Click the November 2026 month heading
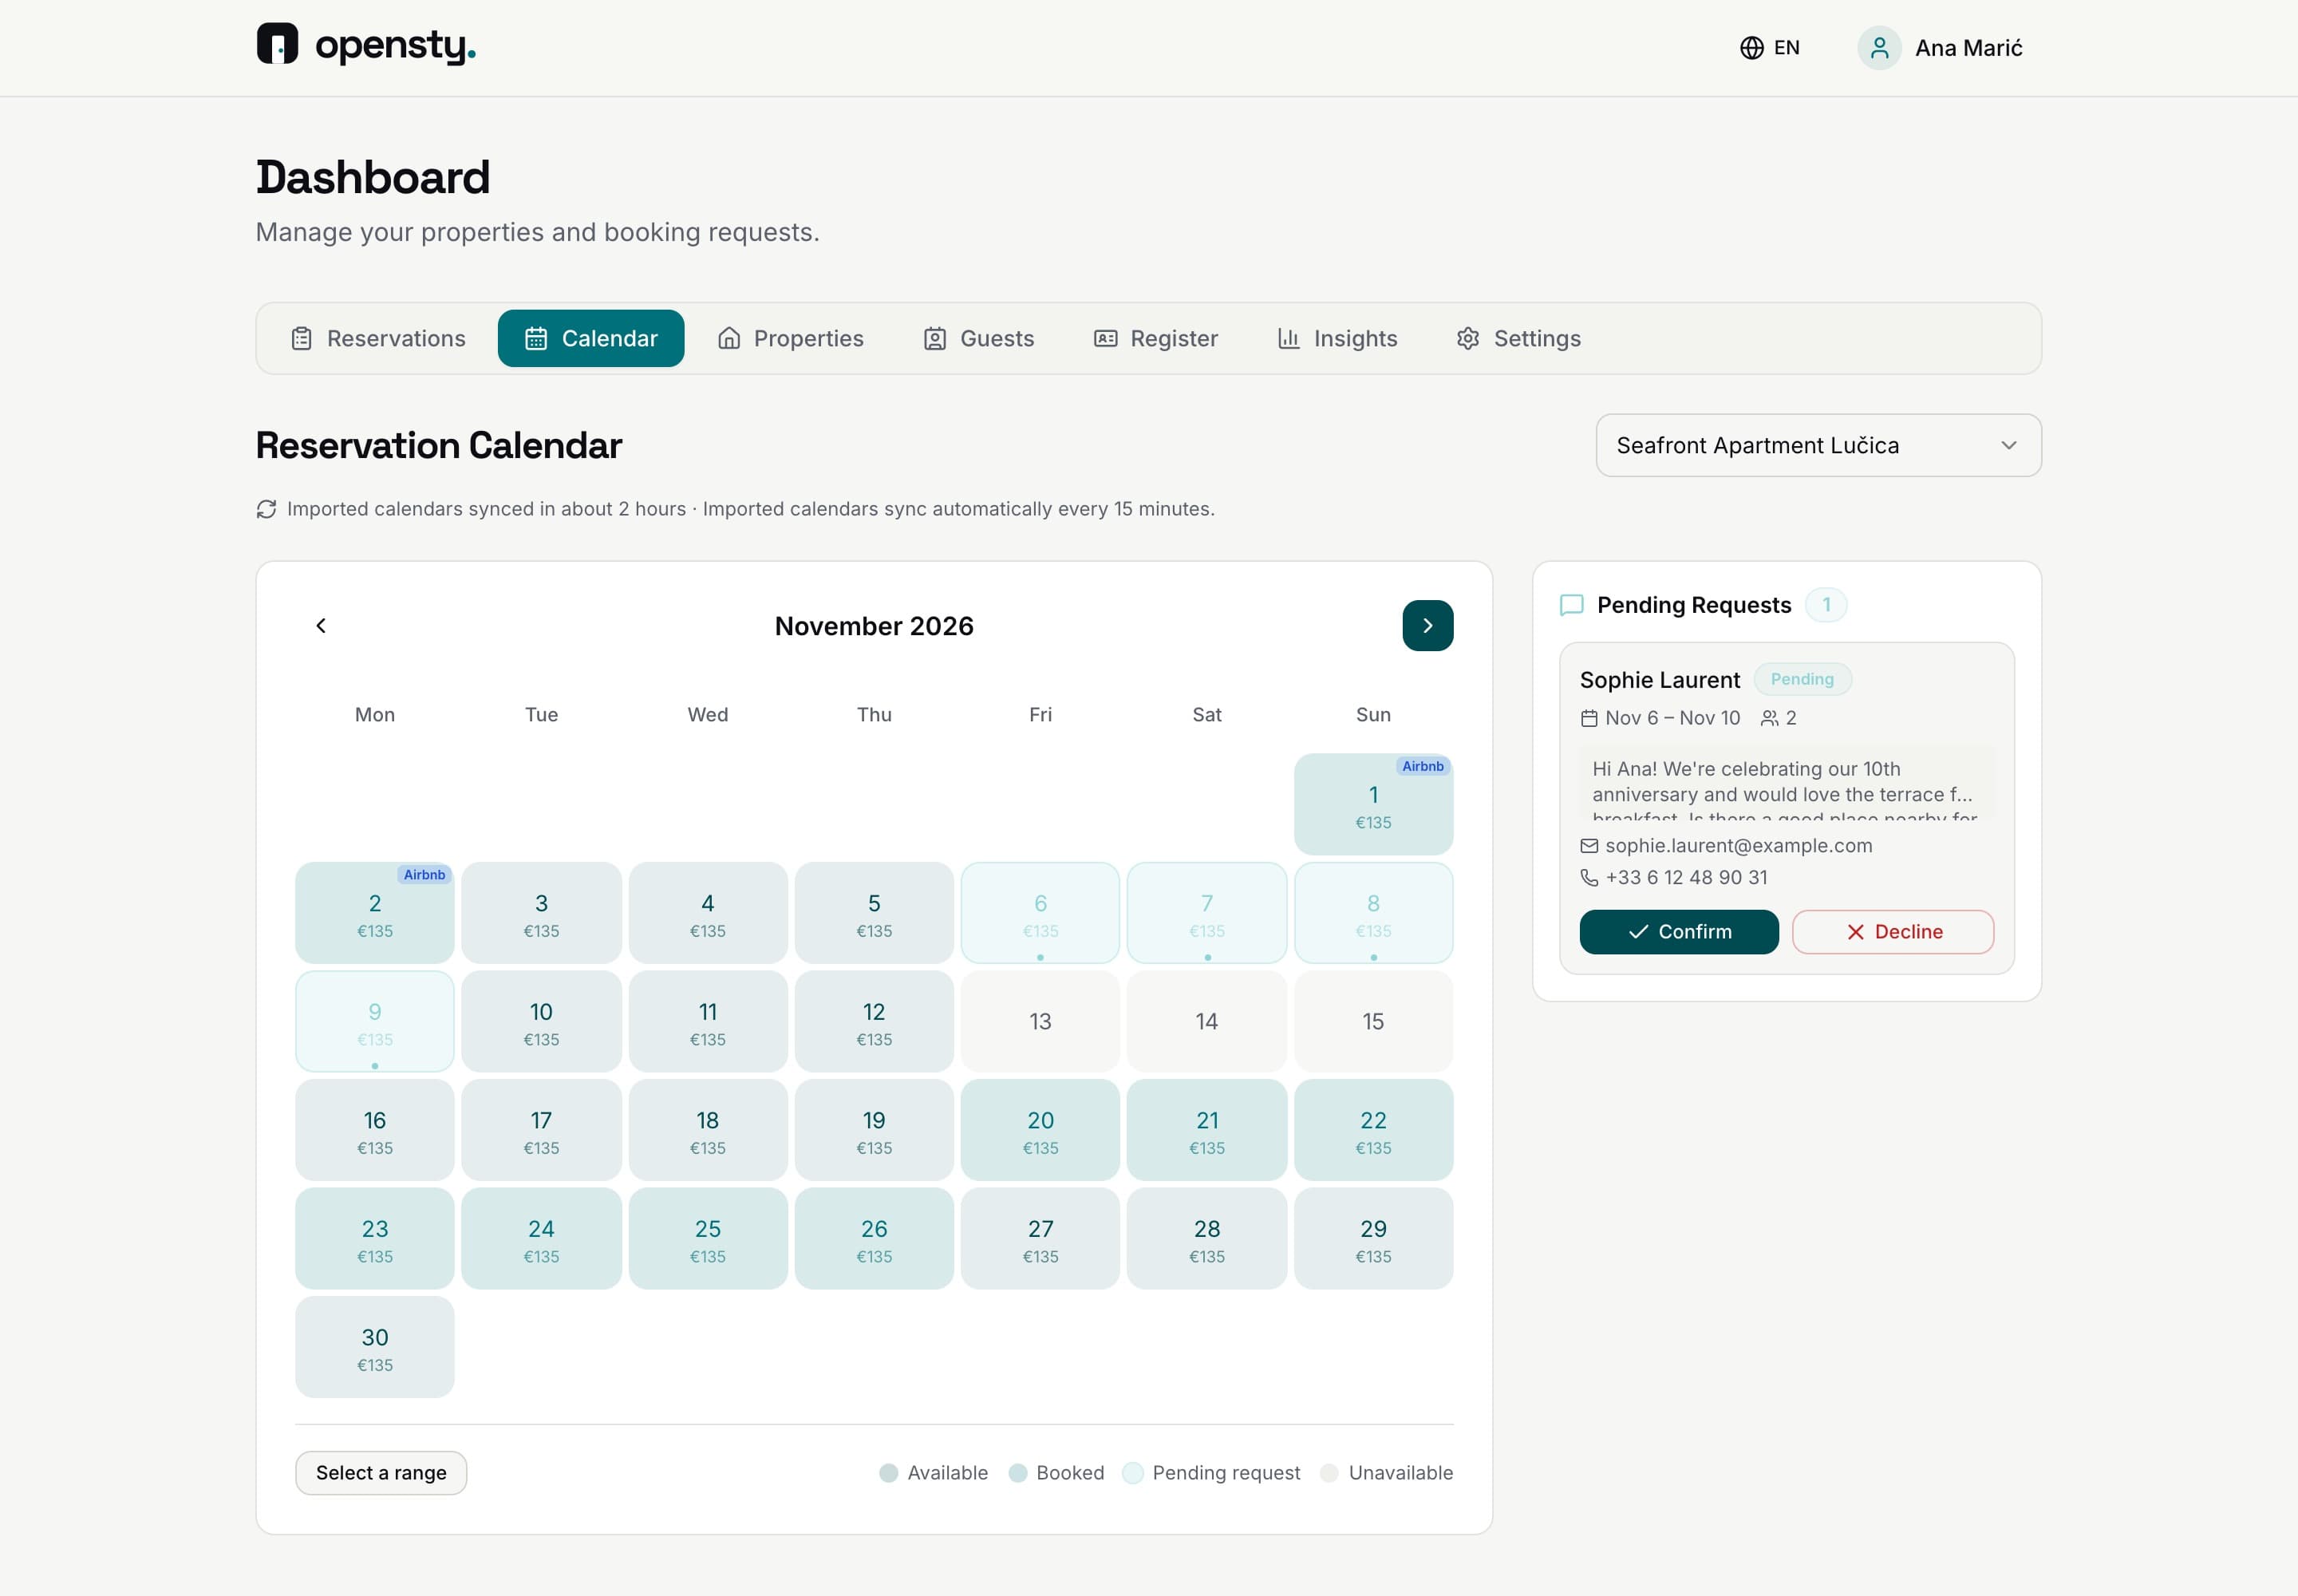 pos(874,626)
